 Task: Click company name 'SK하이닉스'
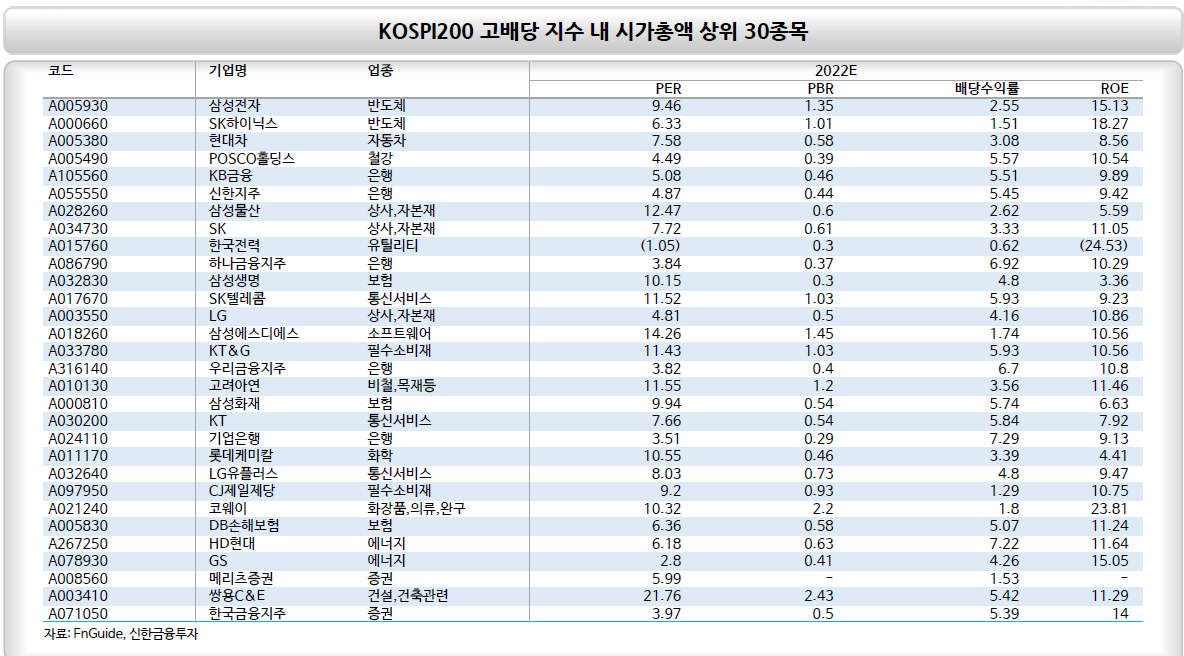(x=243, y=123)
